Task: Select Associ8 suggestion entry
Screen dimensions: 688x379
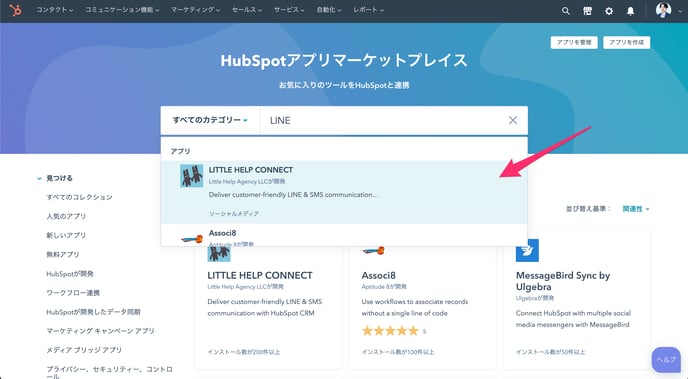Action: (344, 235)
